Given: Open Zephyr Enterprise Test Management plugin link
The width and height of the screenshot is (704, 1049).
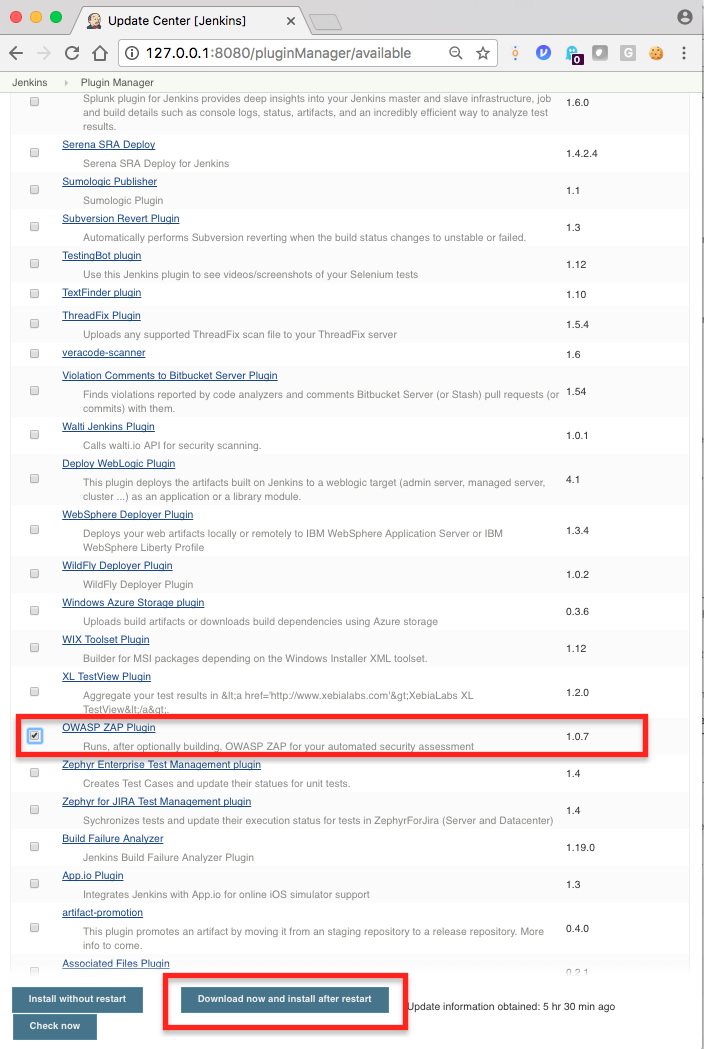Looking at the screenshot, I should (161, 764).
